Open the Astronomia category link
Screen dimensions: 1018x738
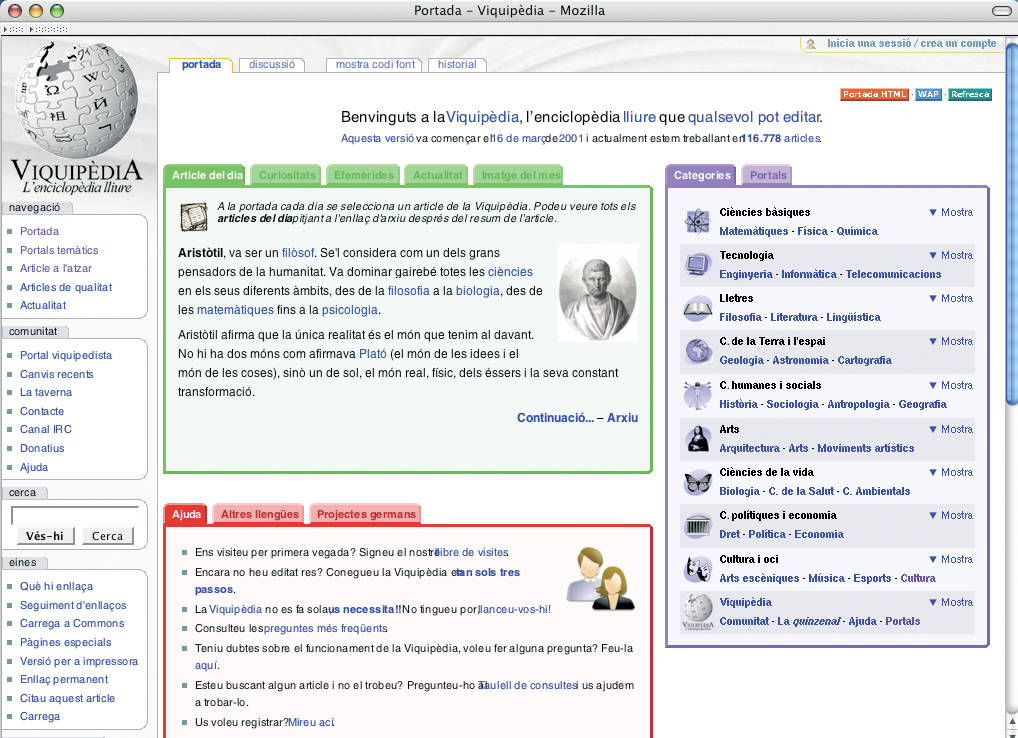pos(801,360)
